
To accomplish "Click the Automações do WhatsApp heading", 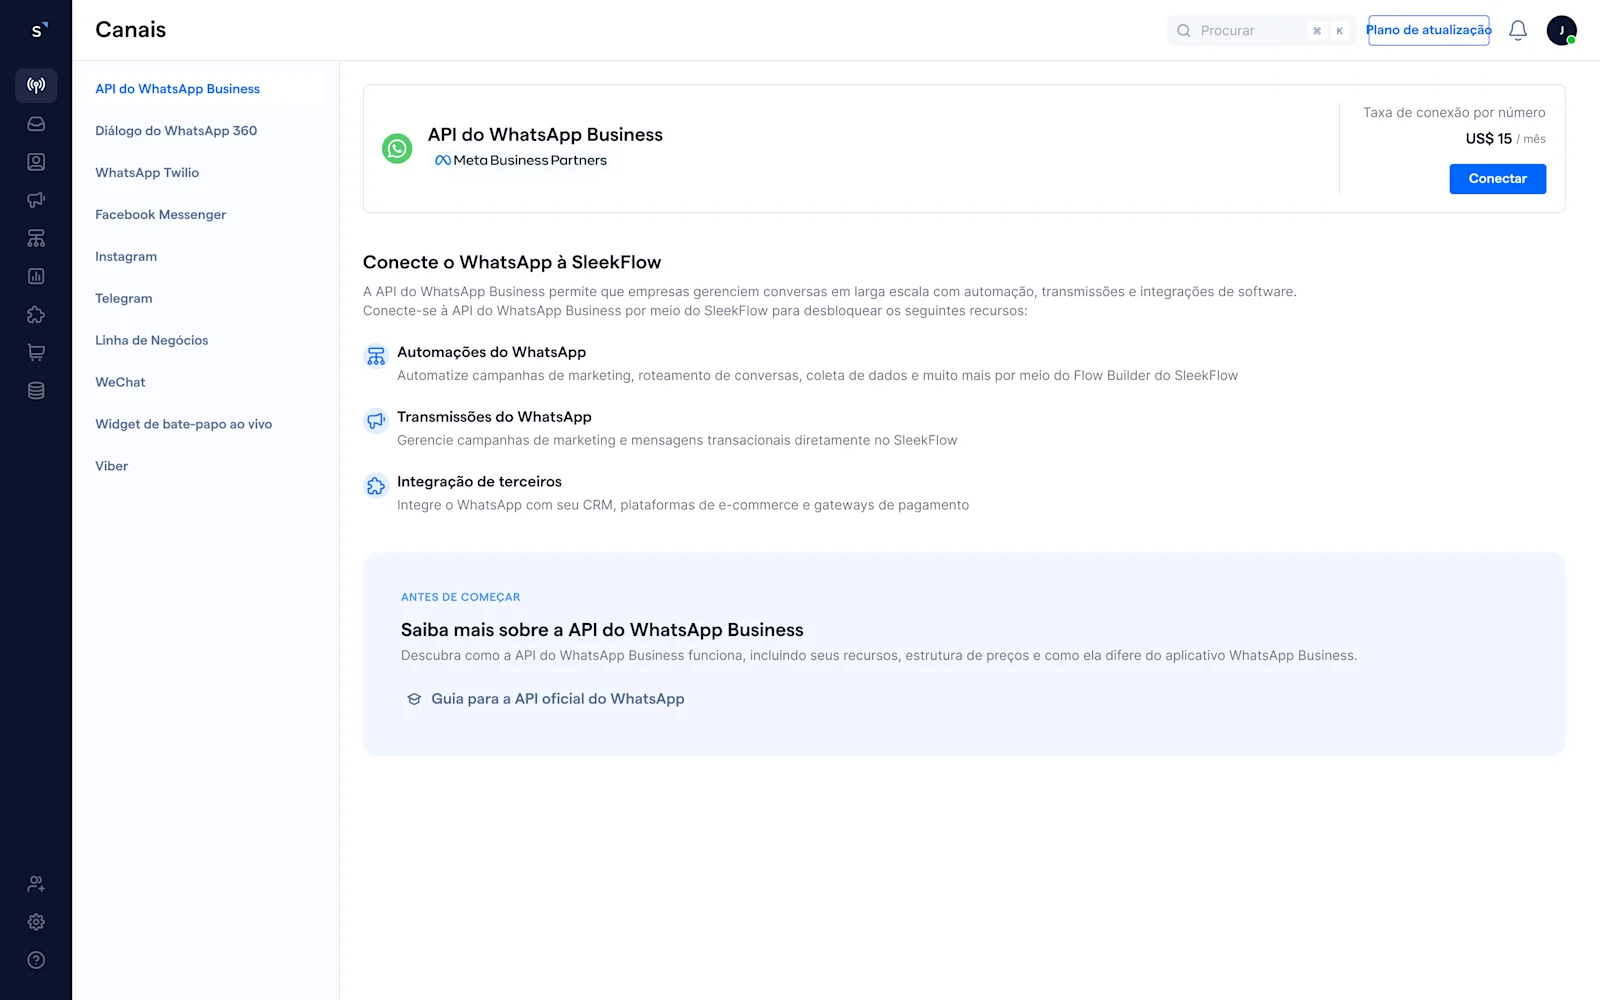I will click(491, 352).
